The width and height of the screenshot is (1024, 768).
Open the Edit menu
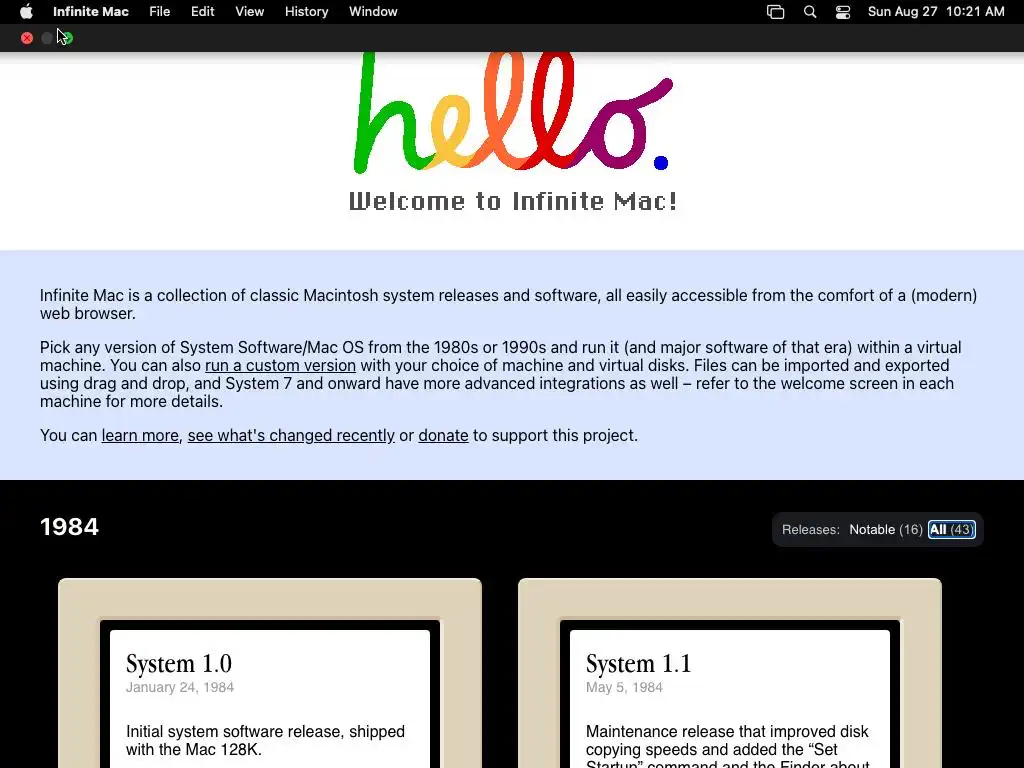click(x=202, y=12)
